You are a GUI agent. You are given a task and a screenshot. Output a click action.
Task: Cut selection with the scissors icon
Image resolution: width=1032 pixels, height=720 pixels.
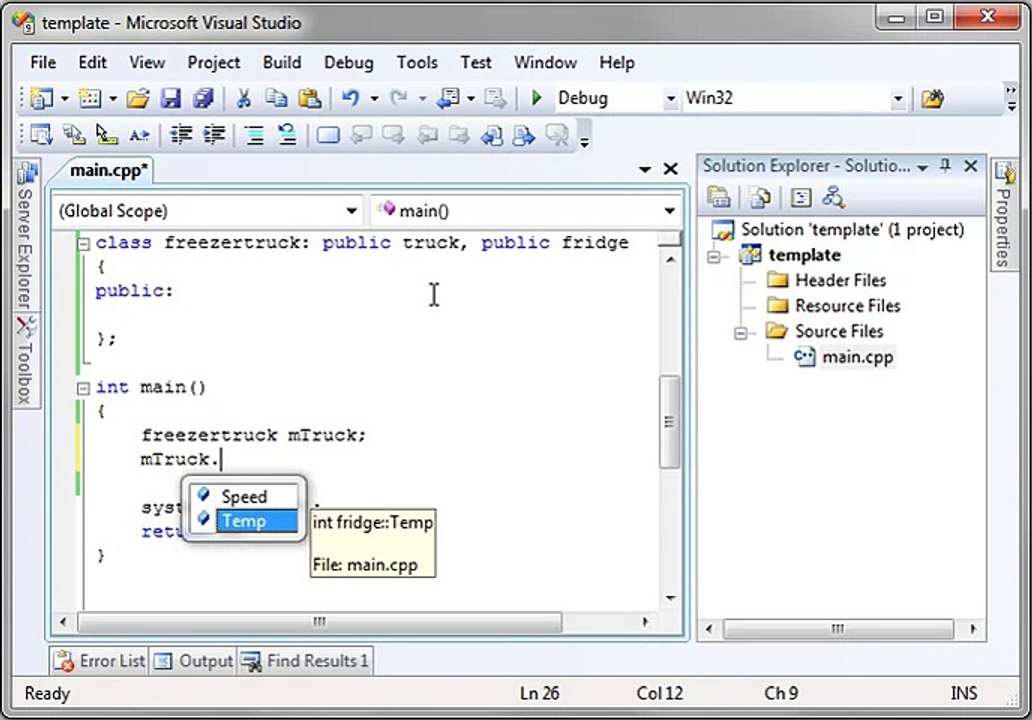244,99
